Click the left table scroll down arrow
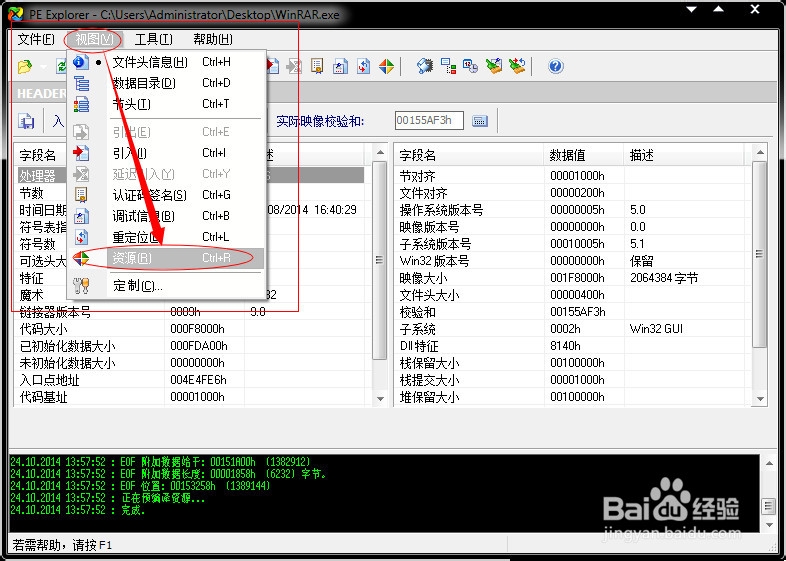 (380, 399)
